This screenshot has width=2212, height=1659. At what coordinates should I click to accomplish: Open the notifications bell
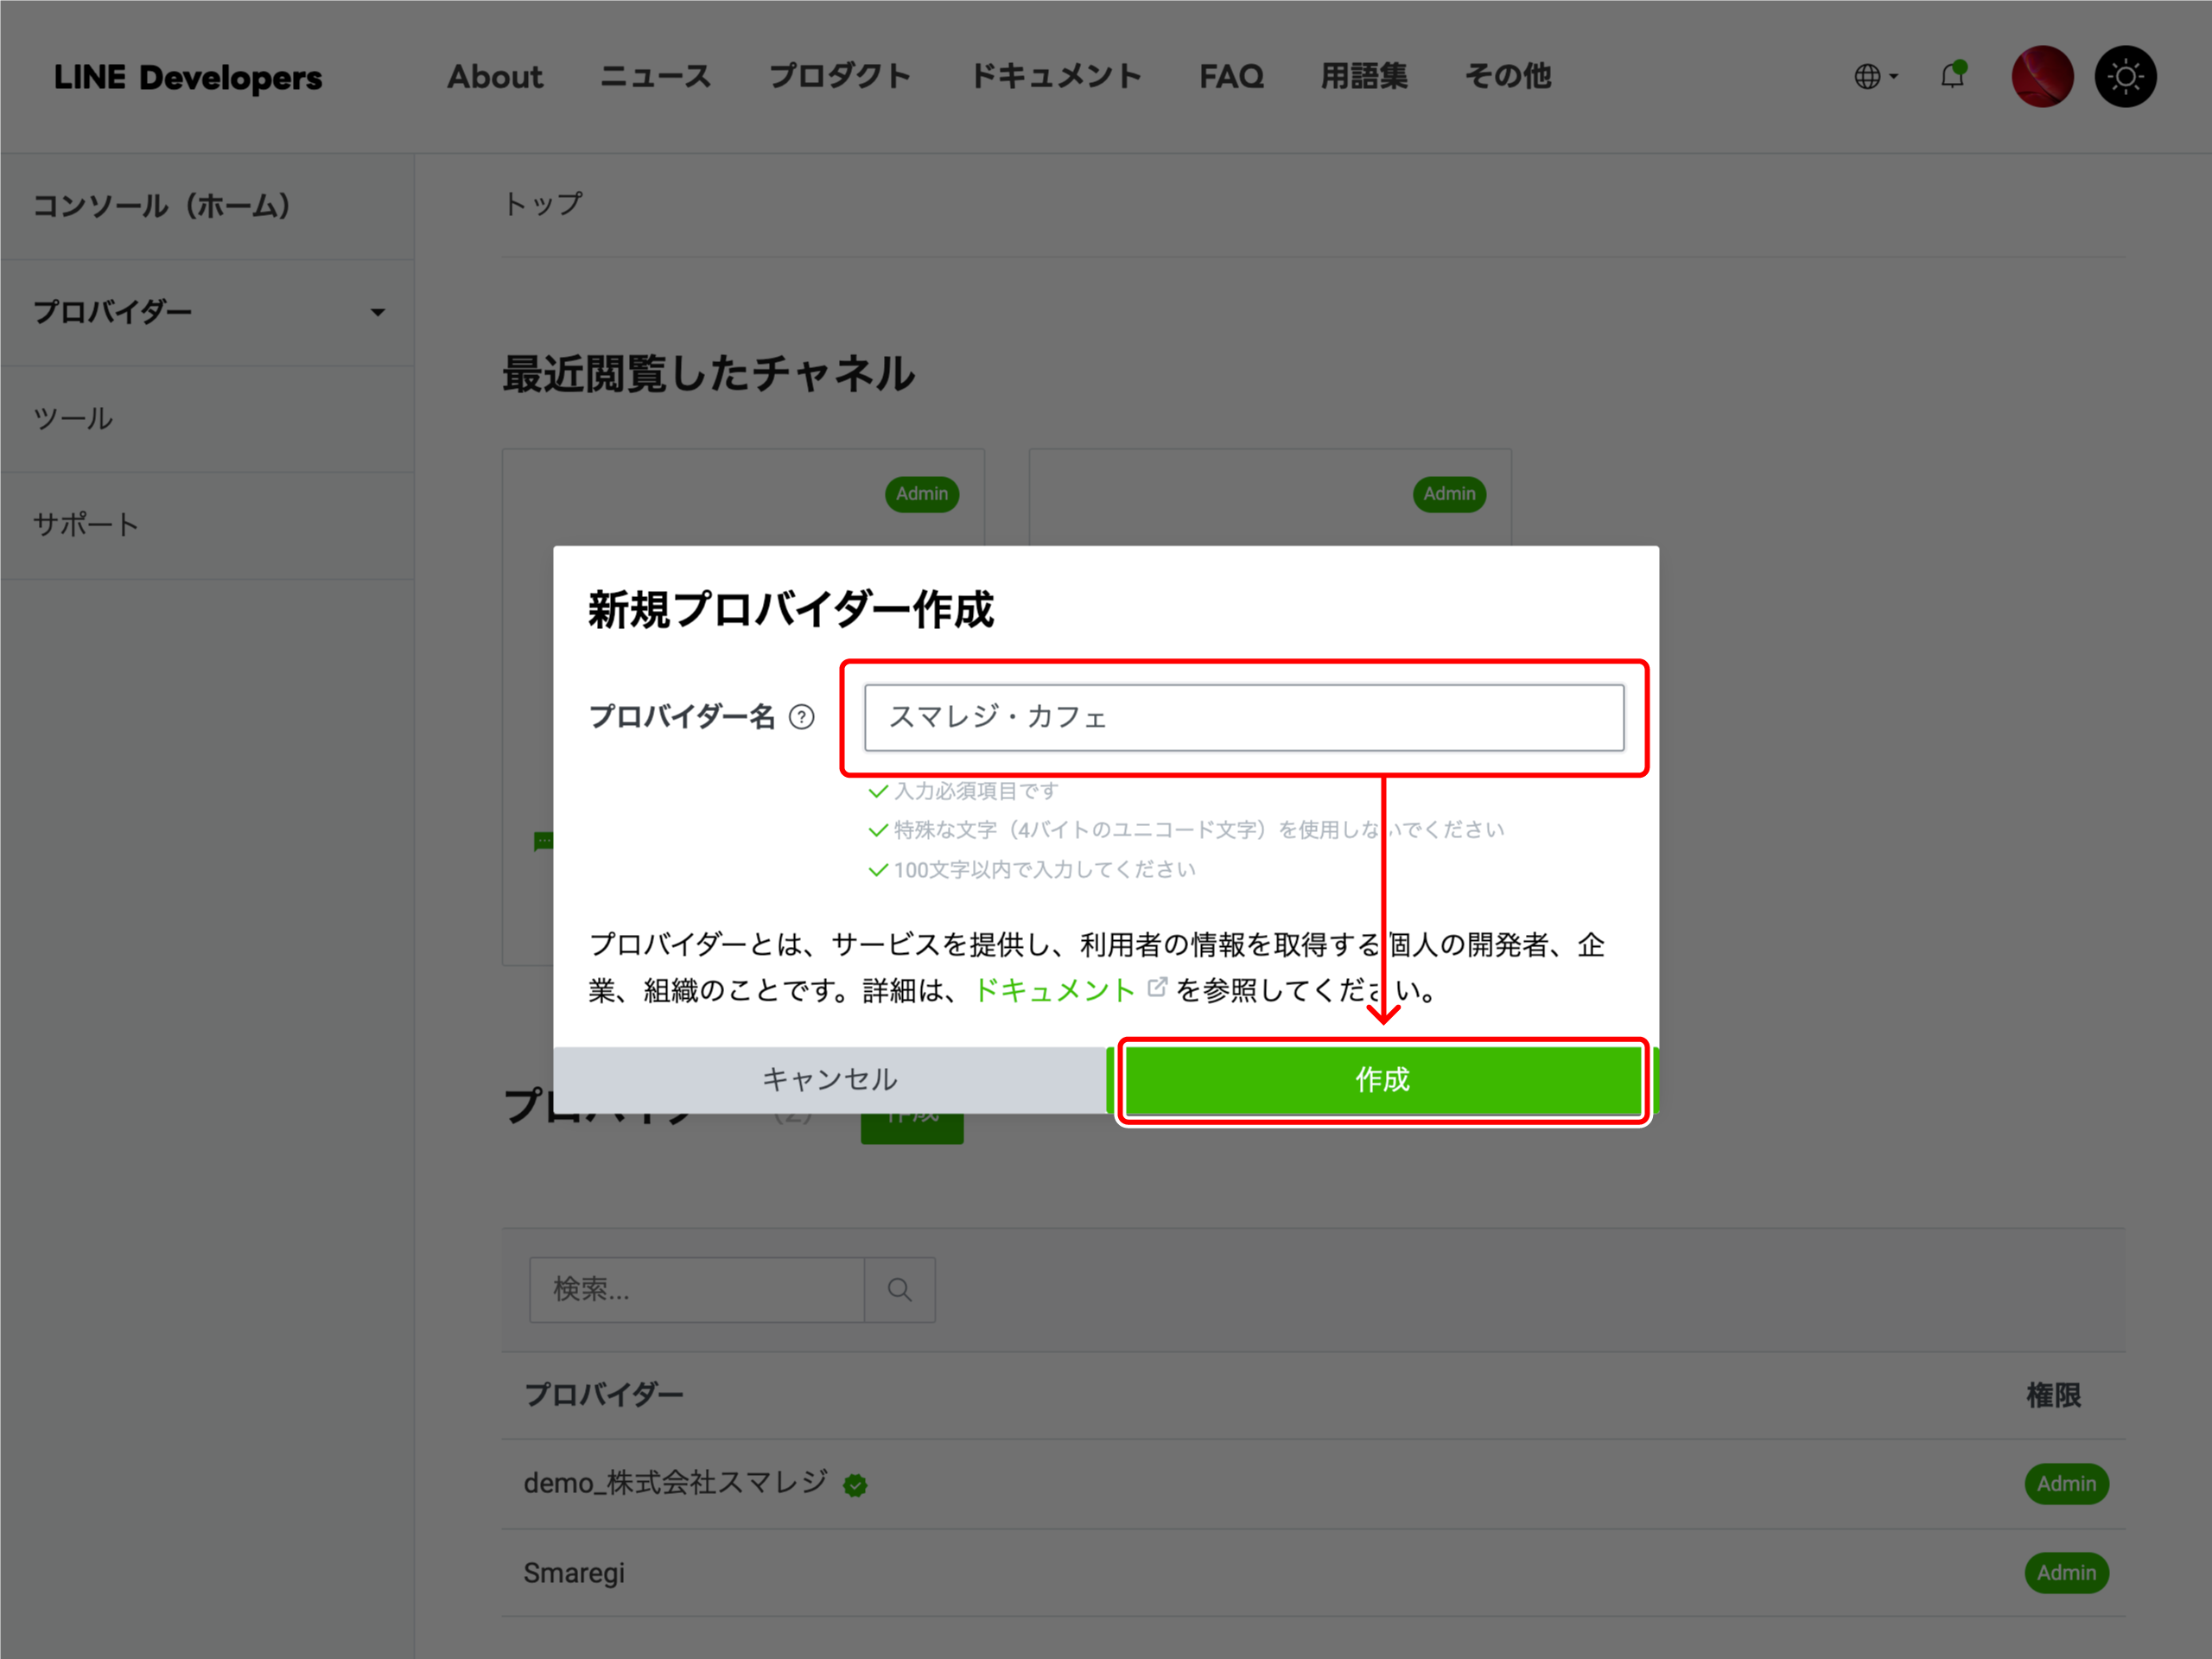click(1953, 75)
